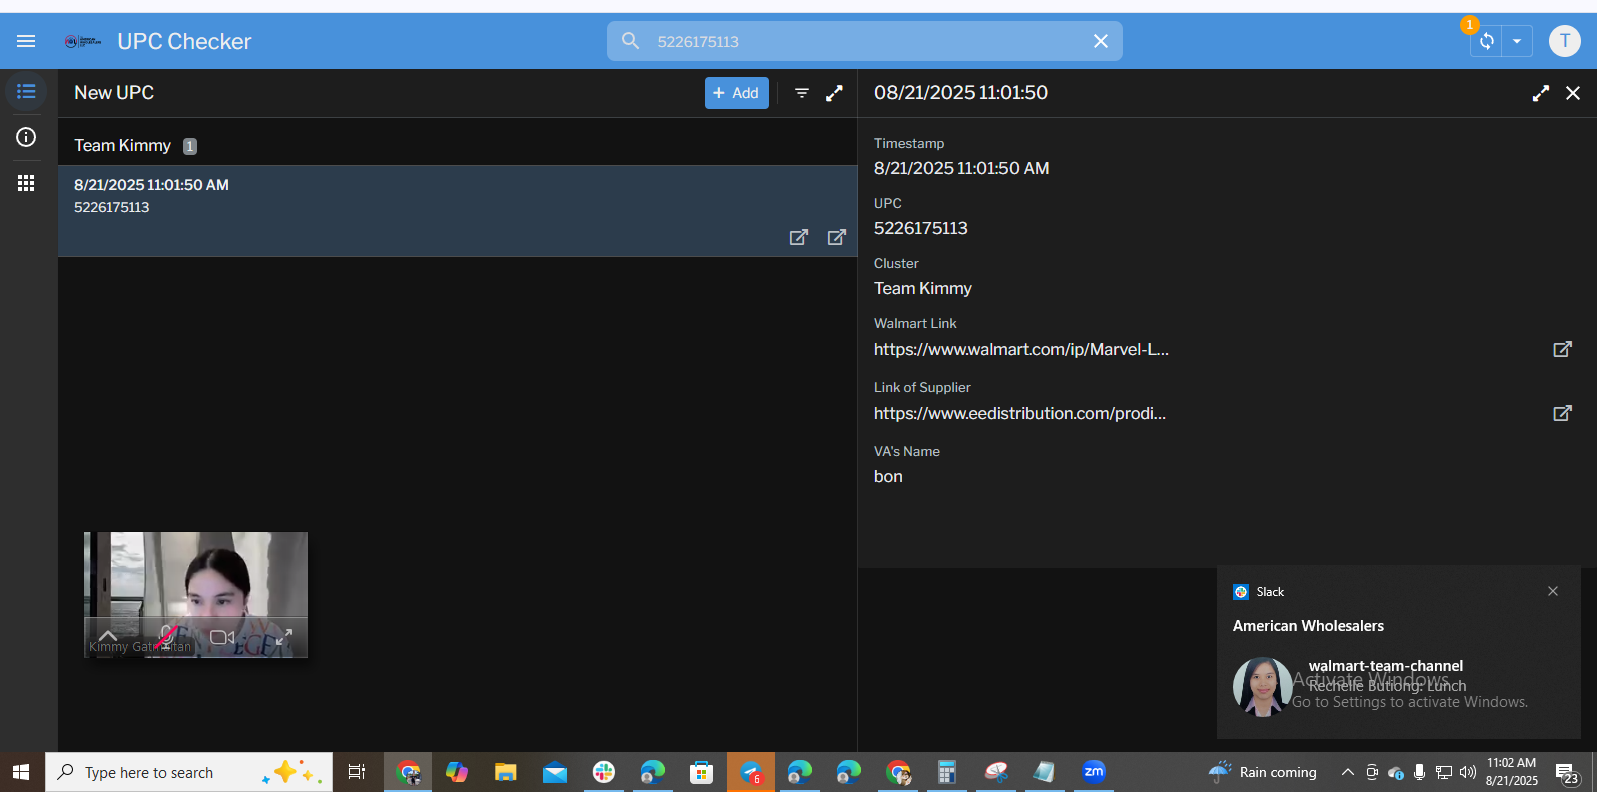Expand the detail panel to fullscreen
The width and height of the screenshot is (1597, 792).
[x=1541, y=93]
